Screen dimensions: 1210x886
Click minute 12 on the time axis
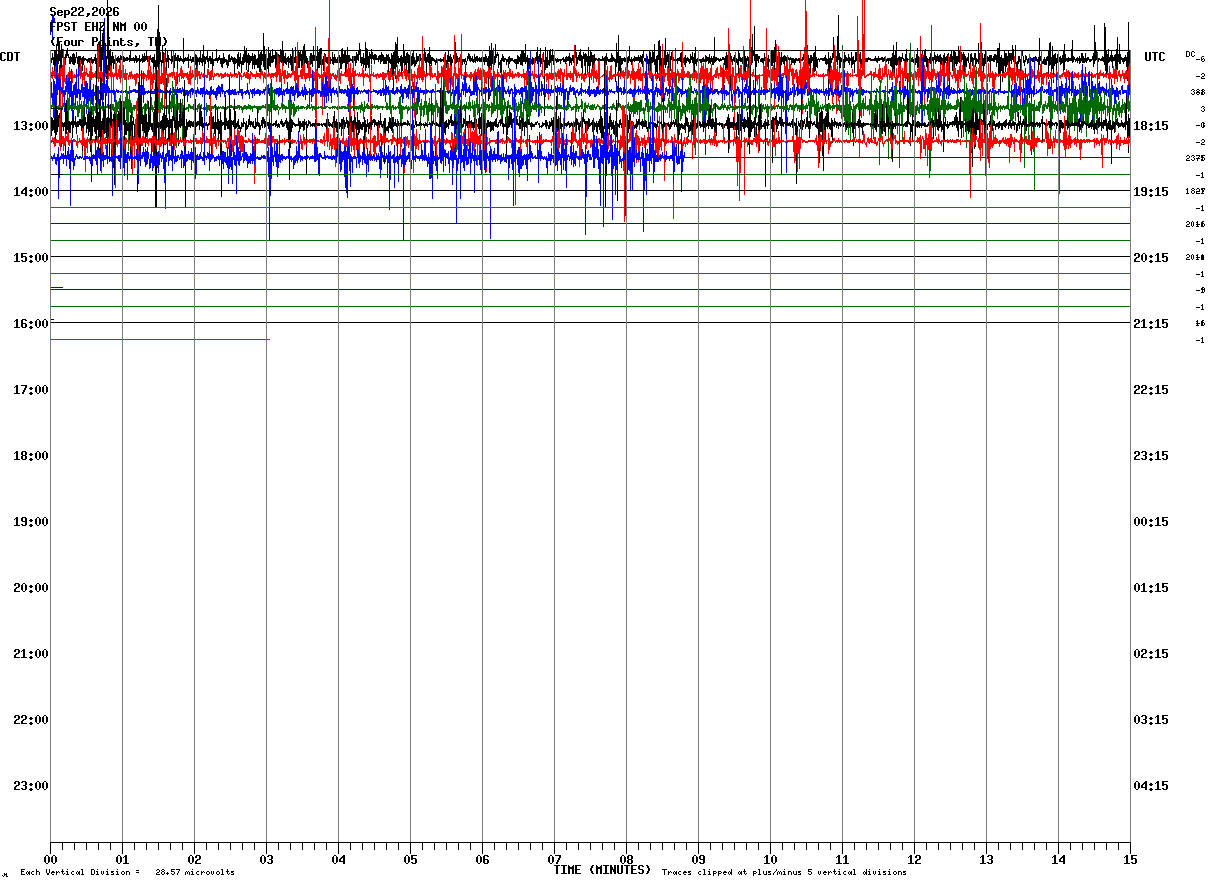click(914, 859)
